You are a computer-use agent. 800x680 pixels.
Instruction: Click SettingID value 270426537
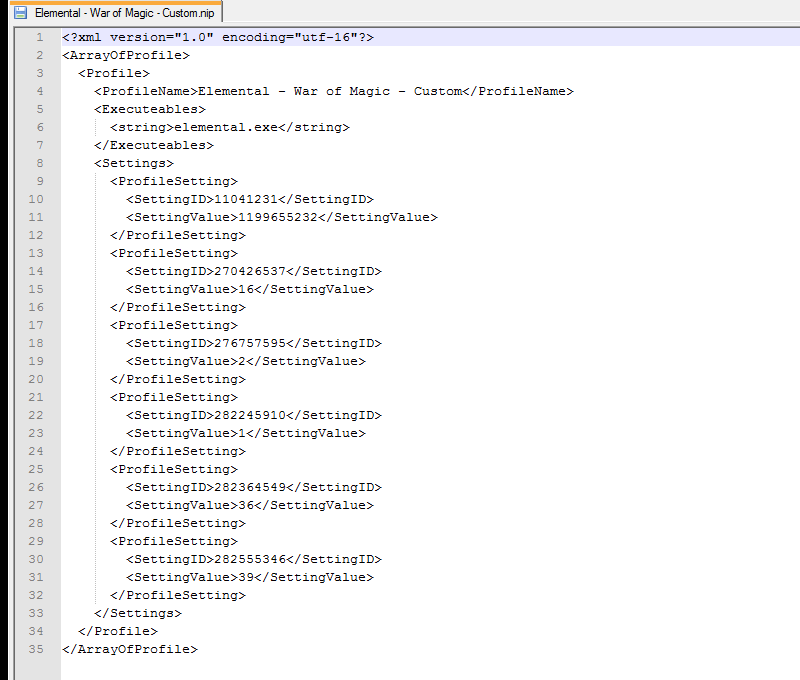(x=249, y=271)
